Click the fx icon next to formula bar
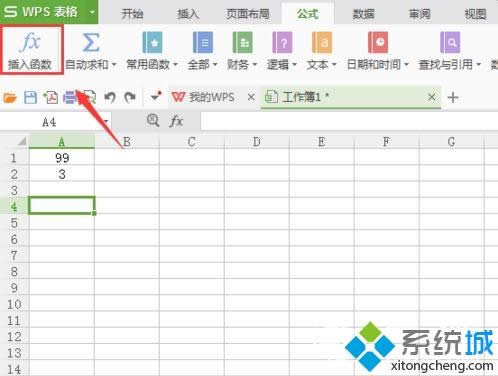This screenshot has width=498, height=376. pos(176,121)
